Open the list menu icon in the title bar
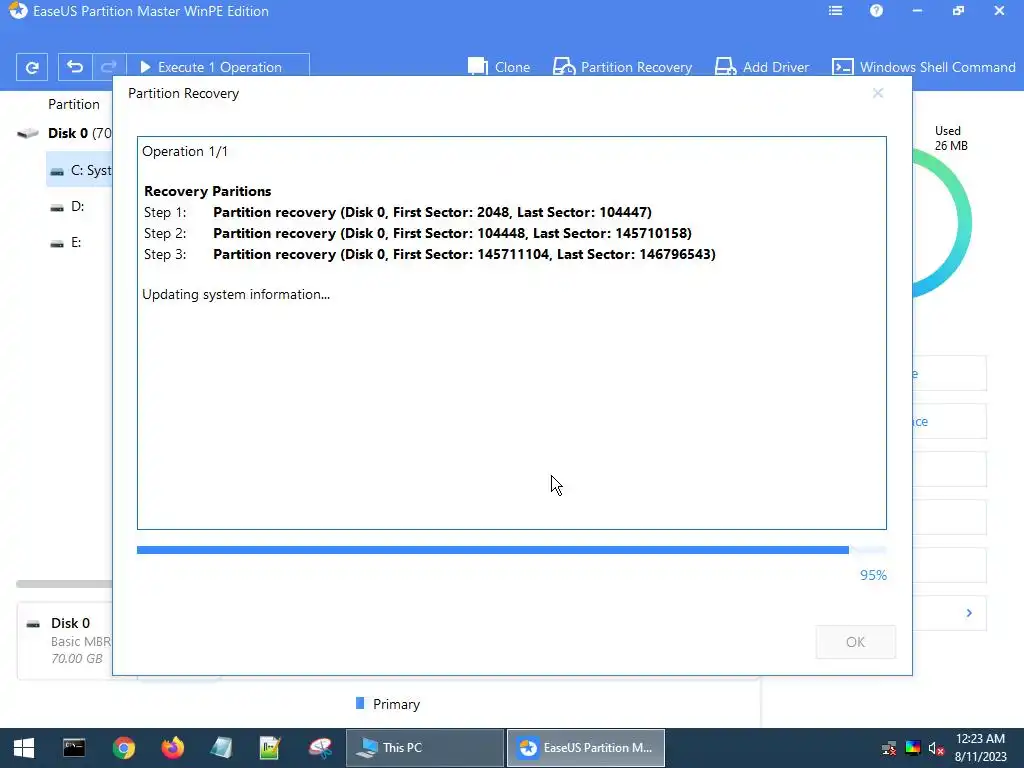Screen dimensions: 1024x768 835,11
